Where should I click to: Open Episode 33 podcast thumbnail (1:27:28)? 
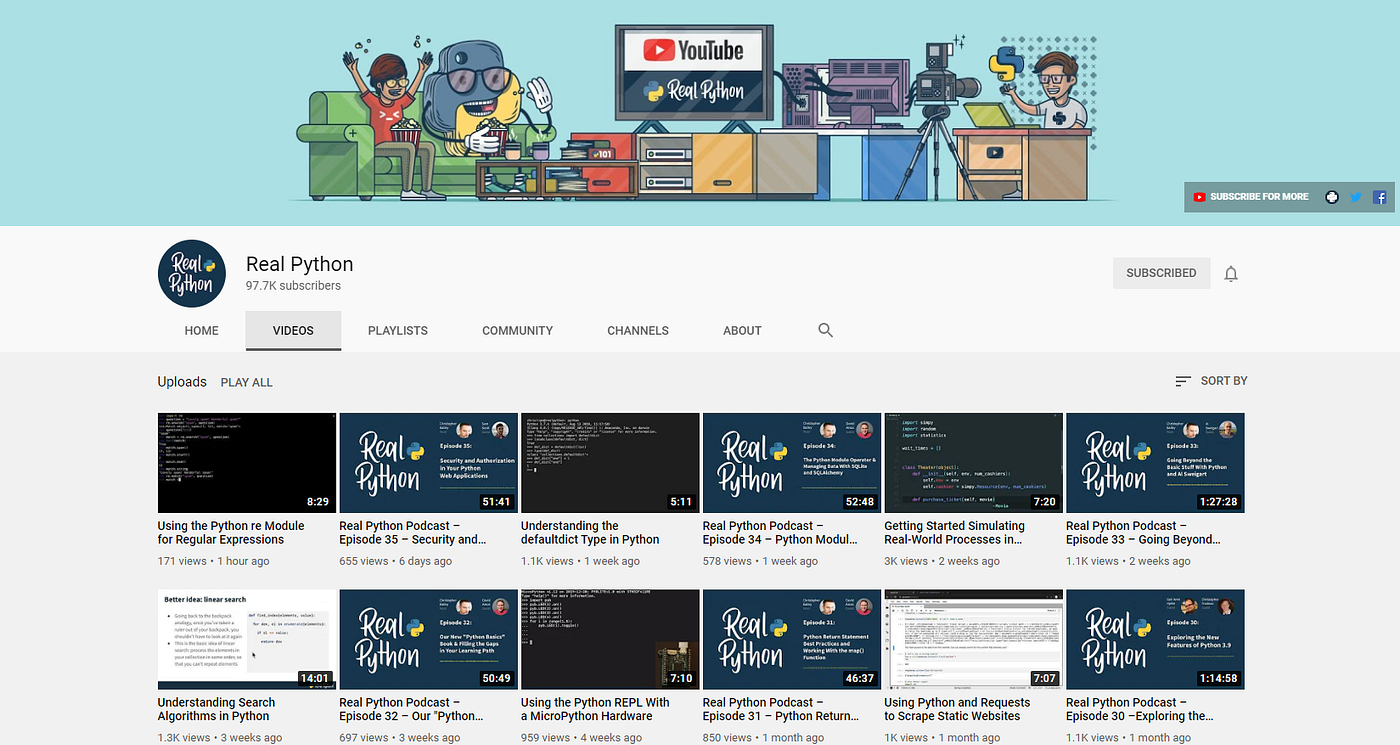click(x=1155, y=463)
